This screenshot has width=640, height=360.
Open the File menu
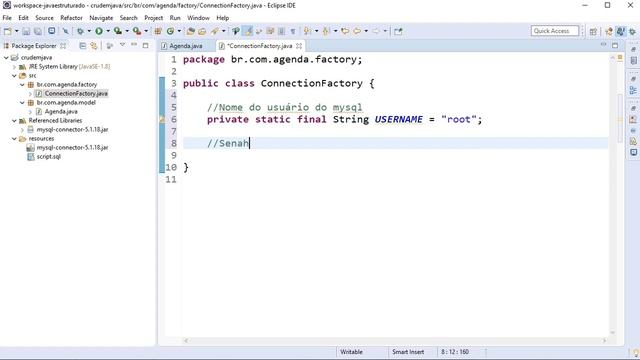7,18
